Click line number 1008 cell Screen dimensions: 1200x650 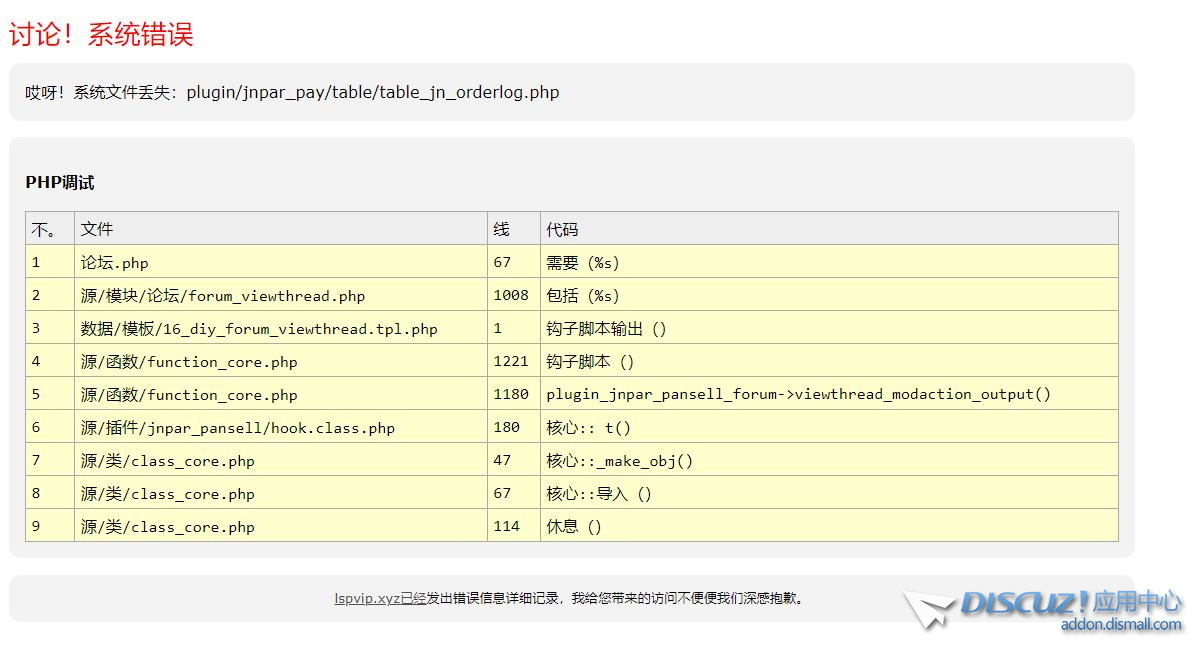click(x=510, y=296)
